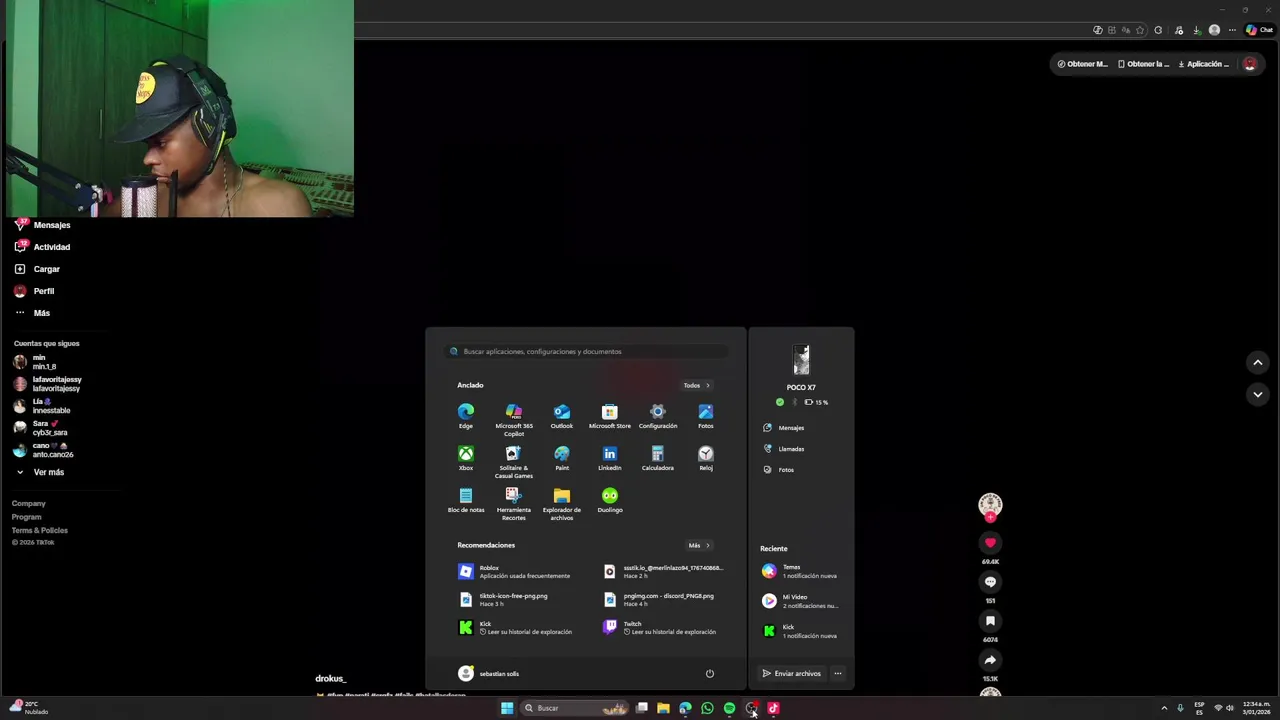Open the Reloj clock app

click(706, 458)
